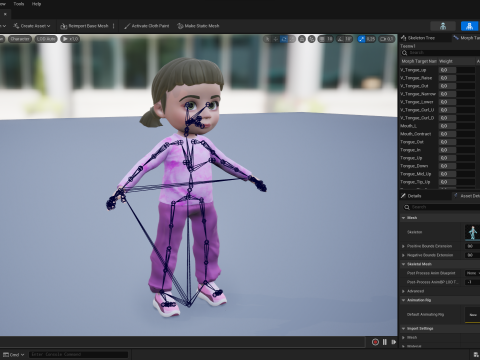The height and width of the screenshot is (360, 480).
Task: Choose the translate gizmo tool
Action: click(275, 39)
